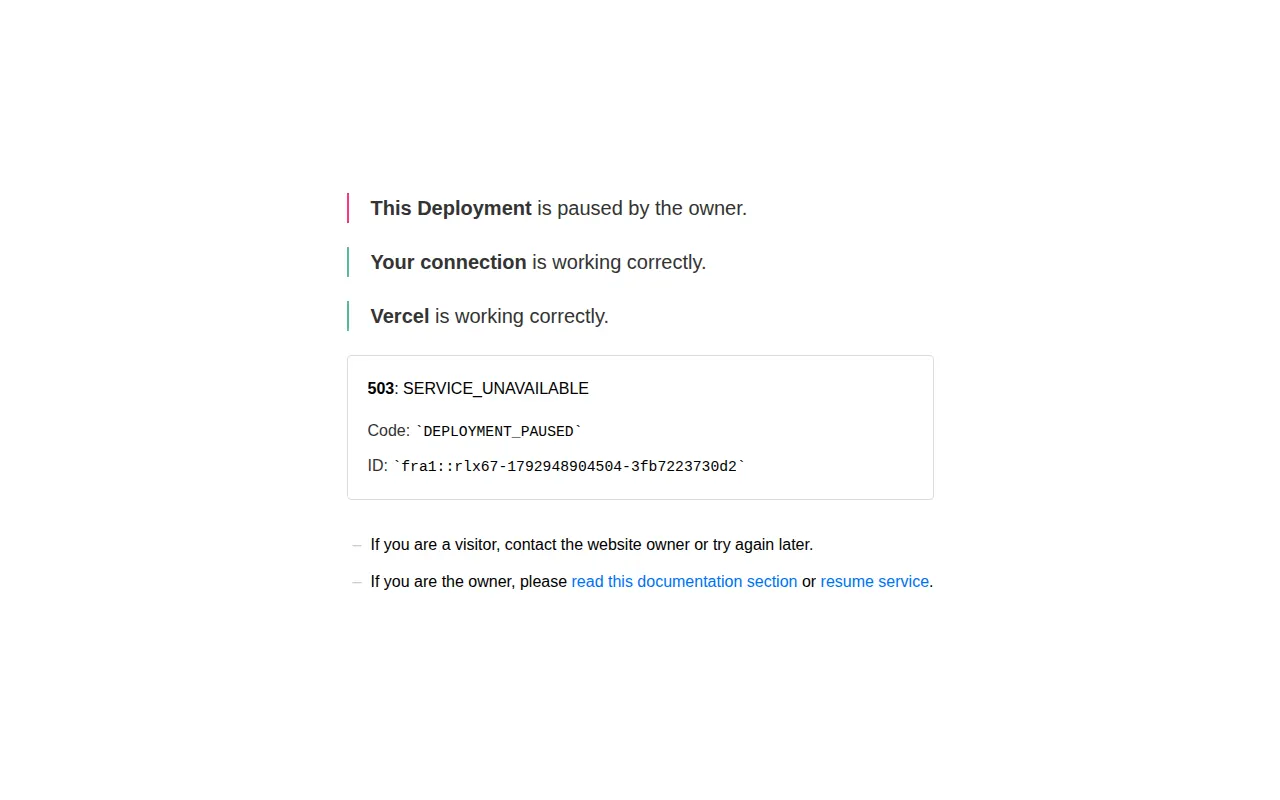Click the green bar beside Vercel
Viewport: 1280px width, 800px height.
click(348, 316)
